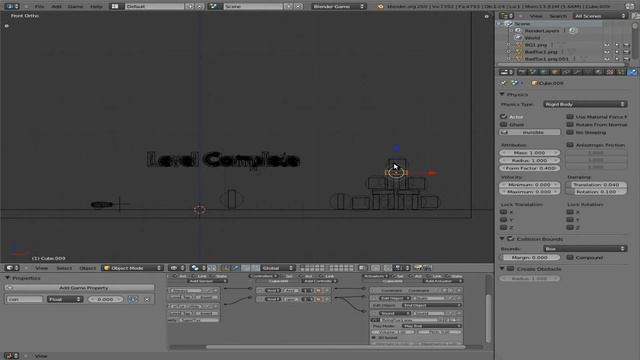Collapse the Collision Bounds panel
Viewport: 640px width, 360px height.
[502, 239]
